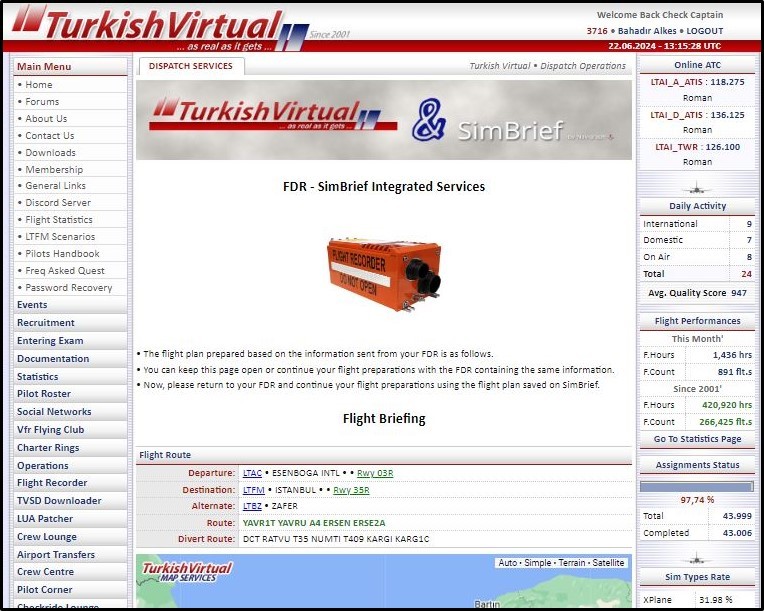Image resolution: width=764 pixels, height=611 pixels.
Task: Open About Us page
Action: click(x=46, y=118)
